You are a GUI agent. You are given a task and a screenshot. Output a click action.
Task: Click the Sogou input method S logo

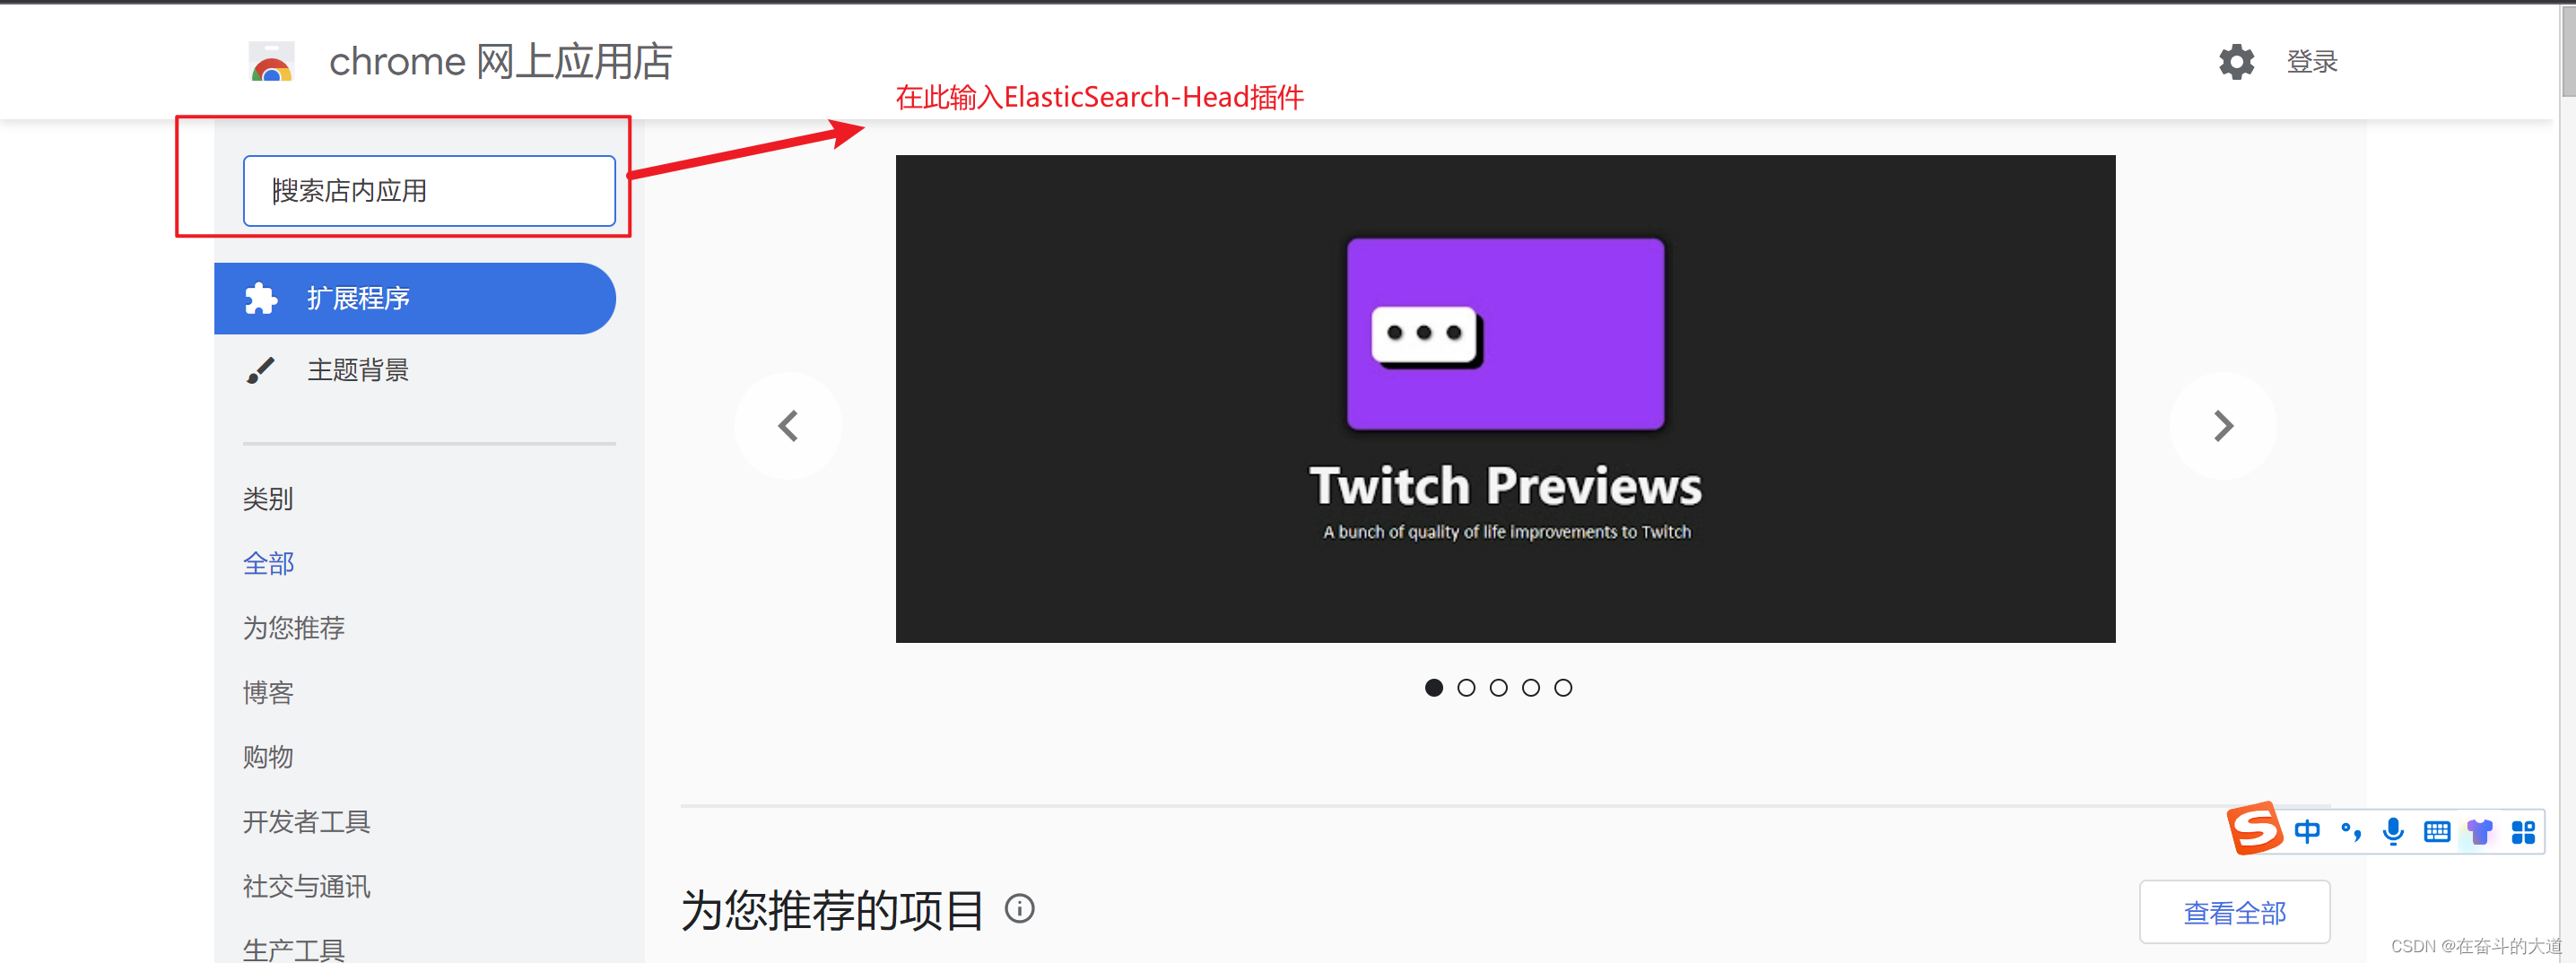(2254, 829)
